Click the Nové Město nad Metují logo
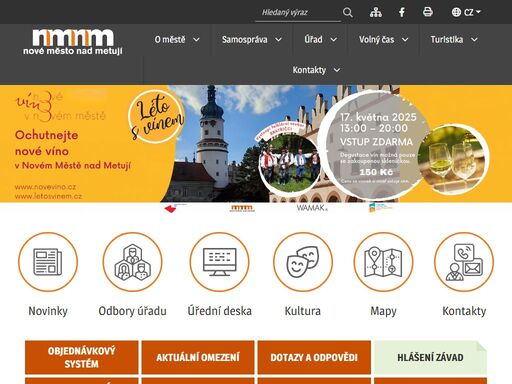The image size is (512, 384). 73,42
